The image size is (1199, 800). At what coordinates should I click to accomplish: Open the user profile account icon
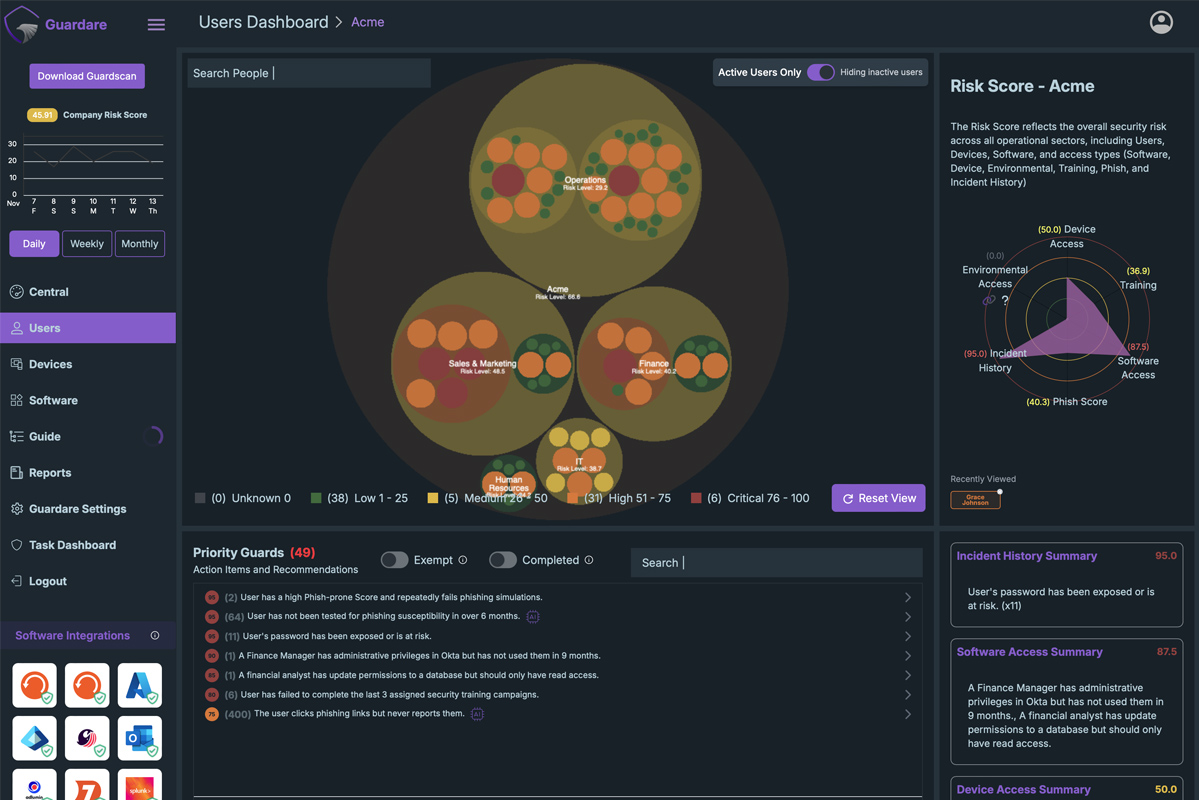1161,22
